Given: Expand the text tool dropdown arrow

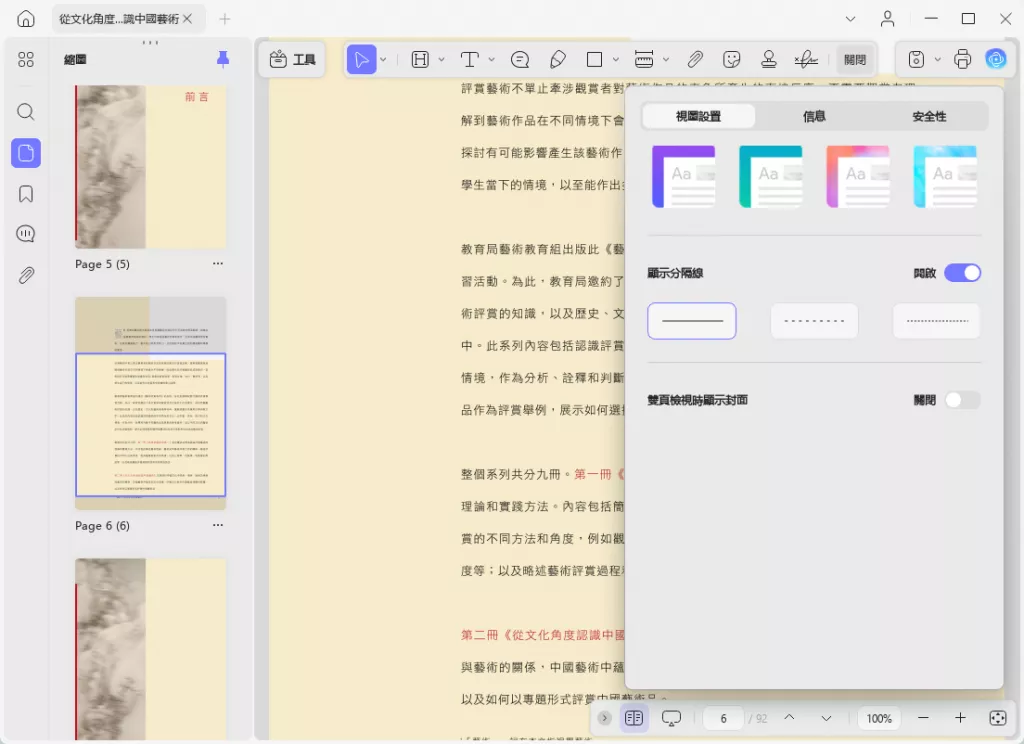Looking at the screenshot, I should pyautogui.click(x=492, y=60).
